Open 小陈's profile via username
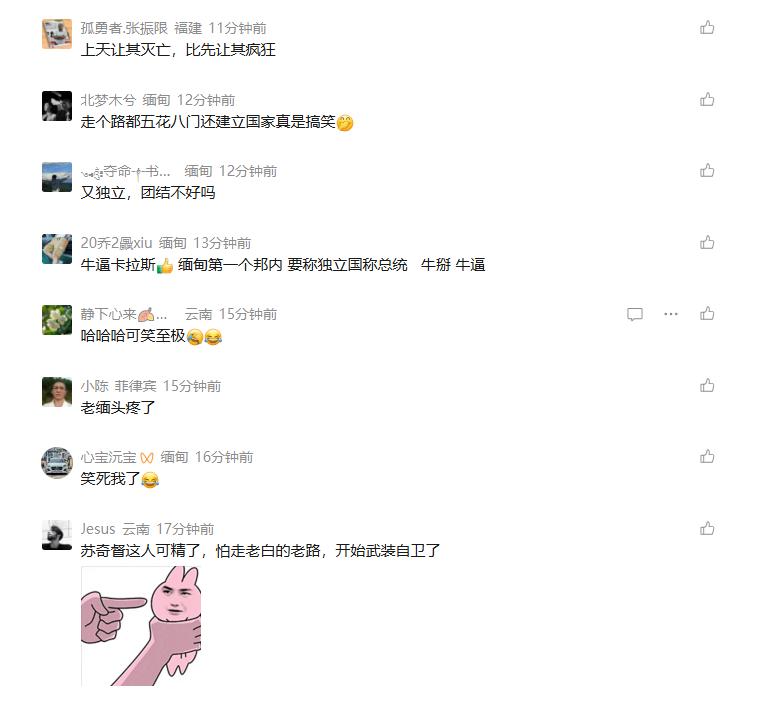This screenshot has width=766, height=711. [x=95, y=386]
